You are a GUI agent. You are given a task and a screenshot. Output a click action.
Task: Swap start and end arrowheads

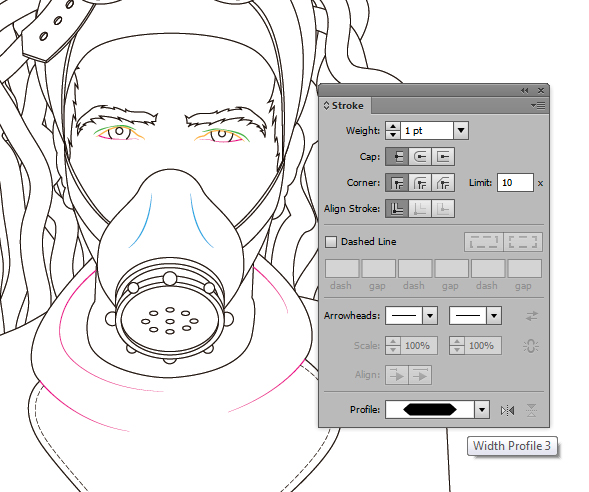(x=532, y=316)
